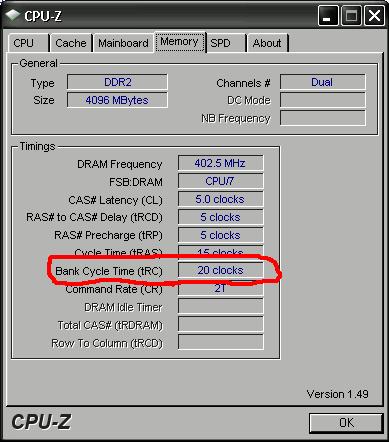Viewport: 389px width, 442px height.
Task: Minimize the CPU-Z window
Action: pyautogui.click(x=327, y=15)
